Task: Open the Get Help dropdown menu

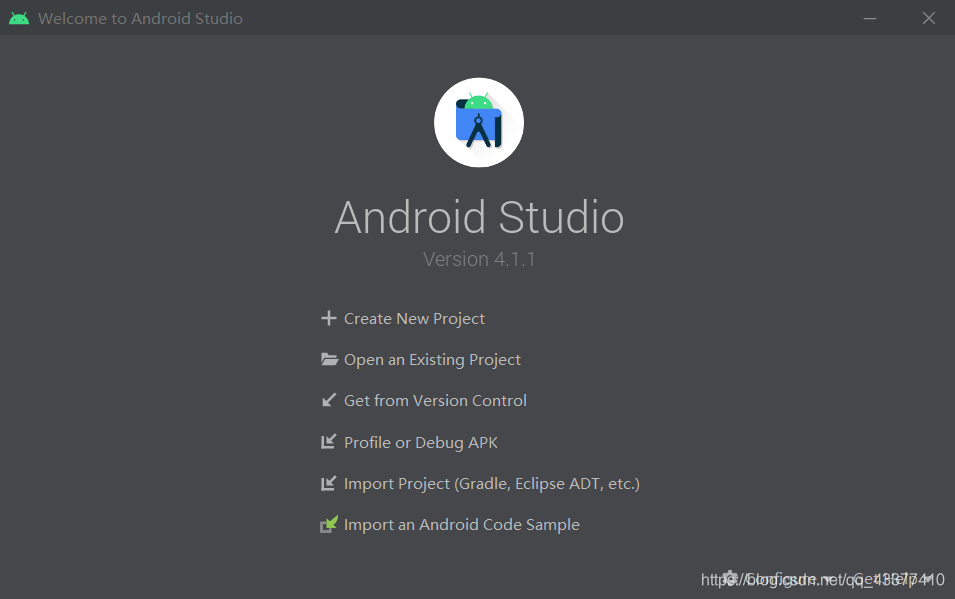Action: (x=894, y=578)
